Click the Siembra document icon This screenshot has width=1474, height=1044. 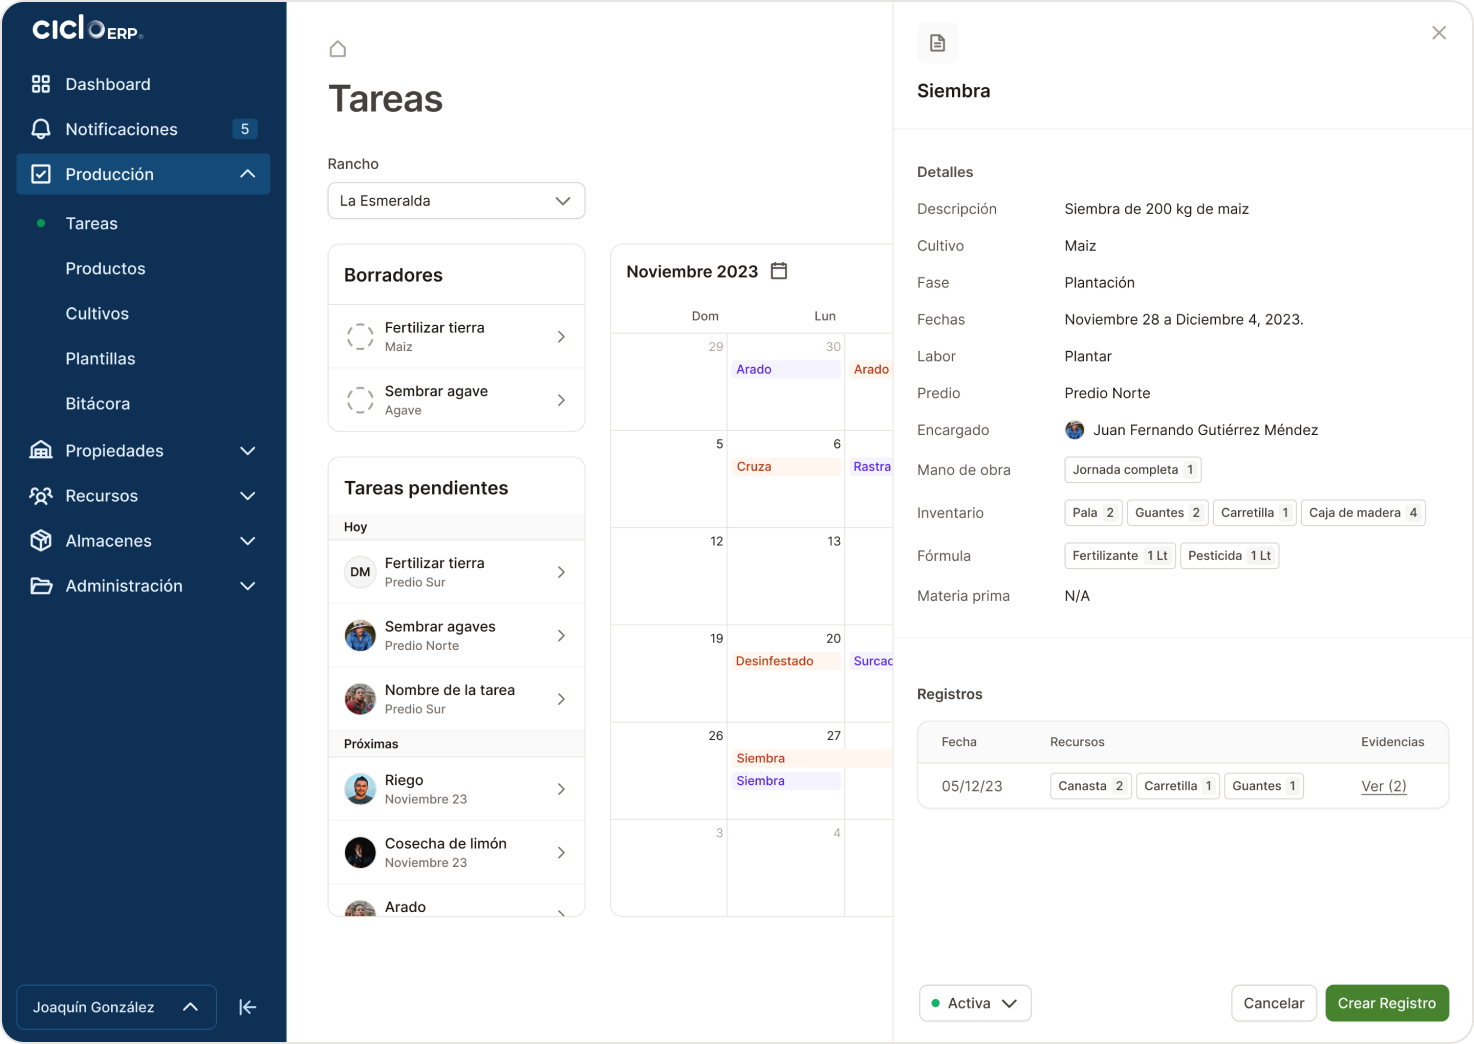pyautogui.click(x=937, y=43)
